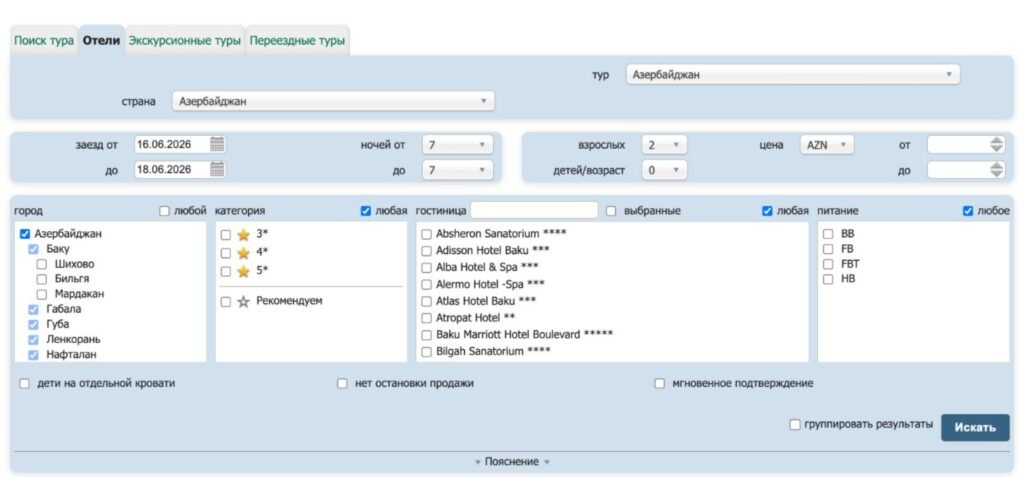Check the Бильгя checkbox
Image resolution: width=1024 pixels, height=477 pixels.
42,279
